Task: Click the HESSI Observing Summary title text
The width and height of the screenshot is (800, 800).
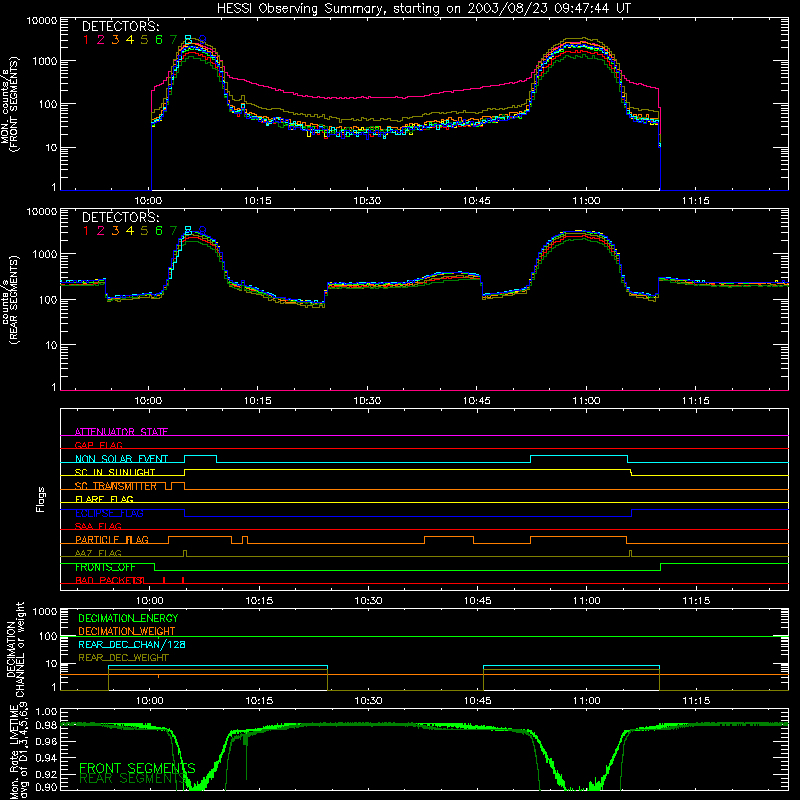Action: 424,9
